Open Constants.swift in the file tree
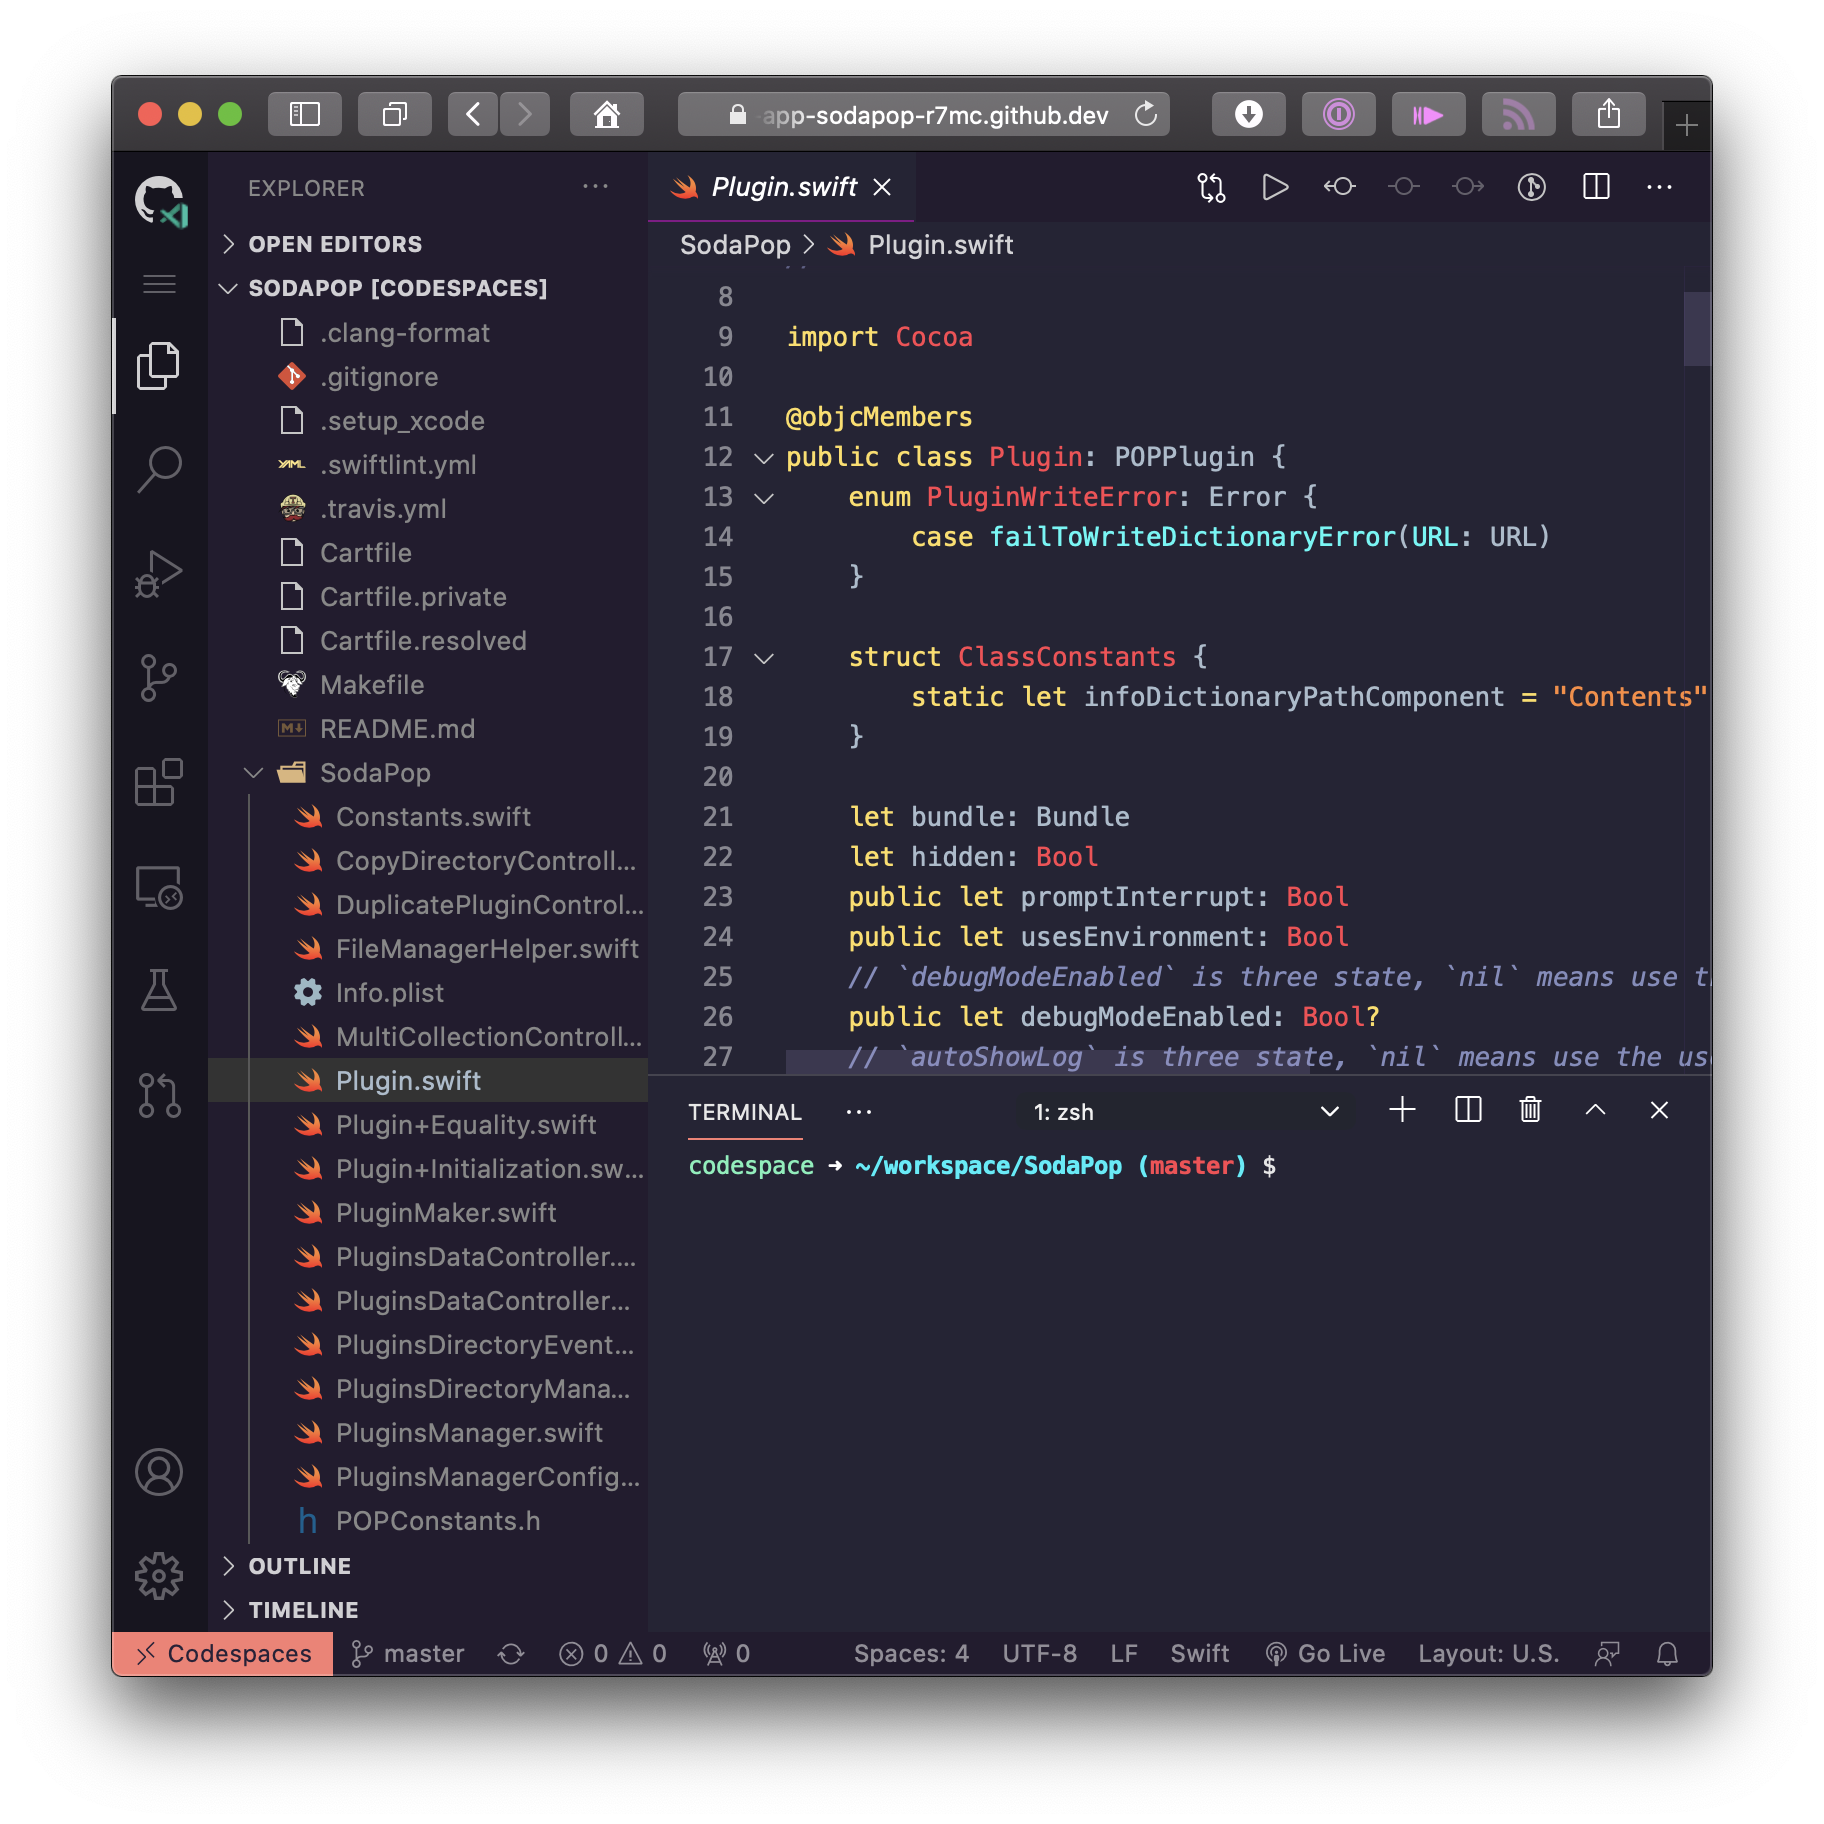The height and width of the screenshot is (1824, 1824). pyautogui.click(x=430, y=816)
